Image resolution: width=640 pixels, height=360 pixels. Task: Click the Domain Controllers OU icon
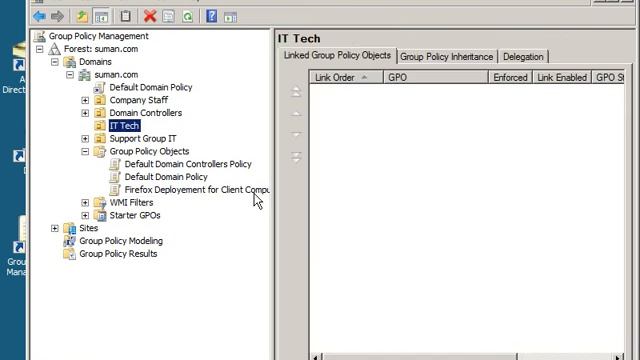pos(100,113)
